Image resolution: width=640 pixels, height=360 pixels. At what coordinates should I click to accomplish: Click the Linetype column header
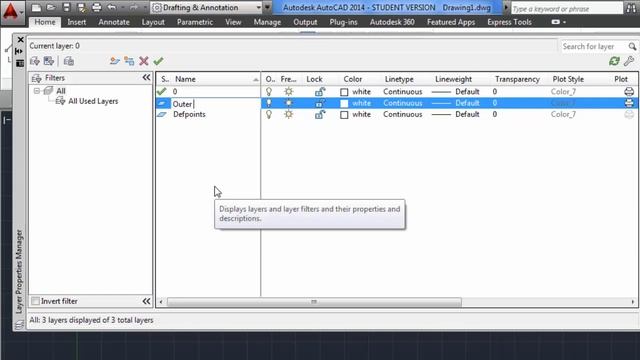pyautogui.click(x=399, y=79)
